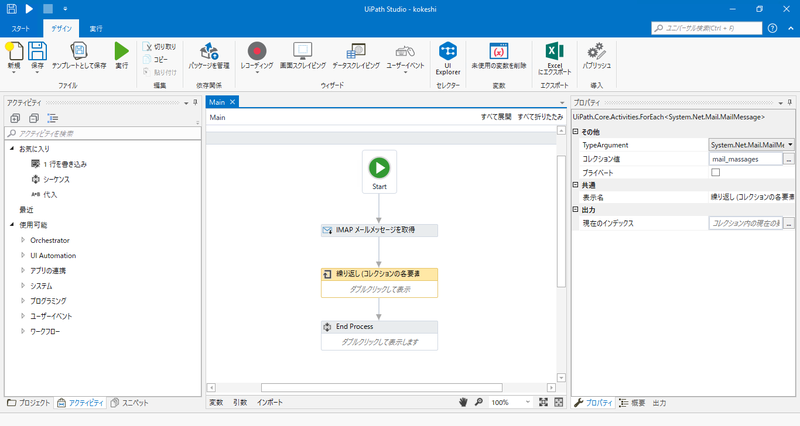The height and width of the screenshot is (426, 800).
Task: Open プロジェクト panel tab
Action: pos(29,403)
